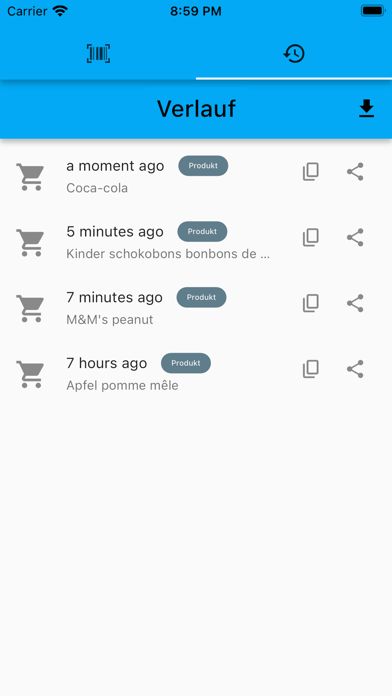Copy the M&M's peanut entry
392x696 pixels.
pyautogui.click(x=311, y=303)
